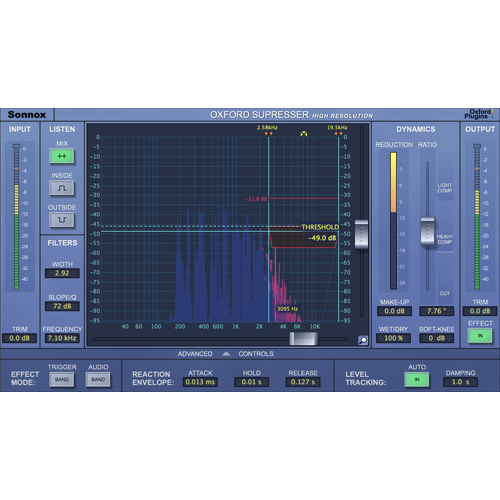Click the output TRIM value field
Image resolution: width=500 pixels, height=500 pixels.
click(x=480, y=311)
